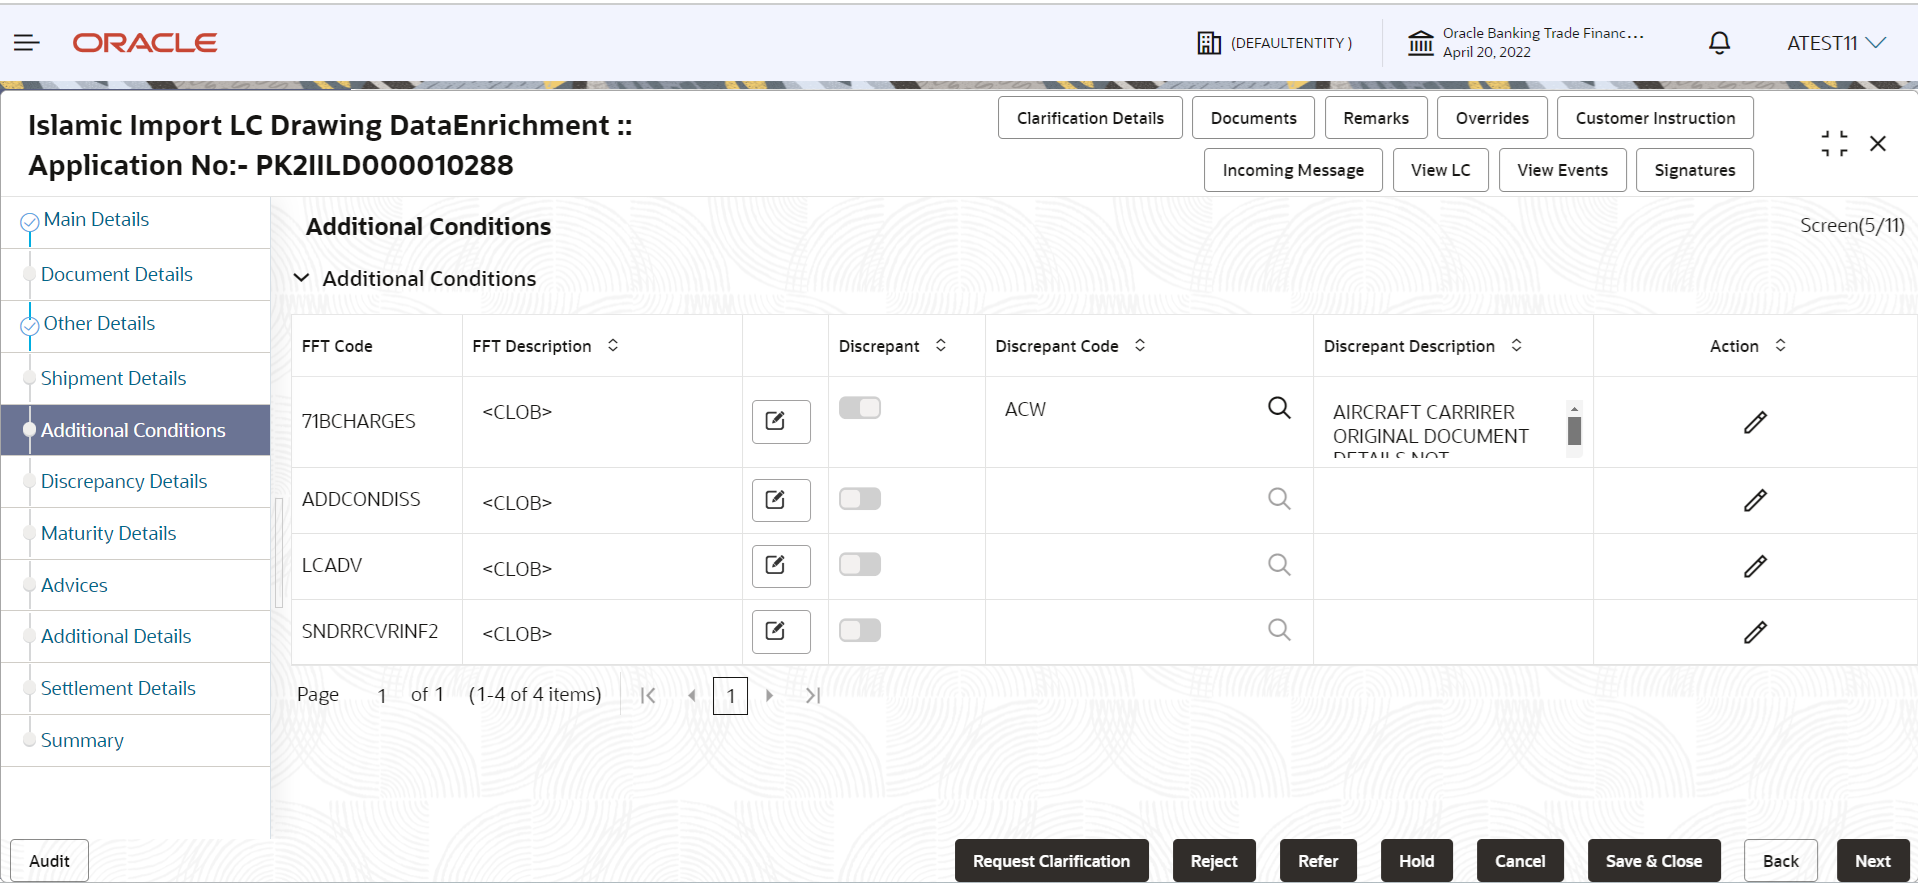Image resolution: width=1918 pixels, height=883 pixels.
Task: Open the hamburger navigation menu
Action: 27,43
